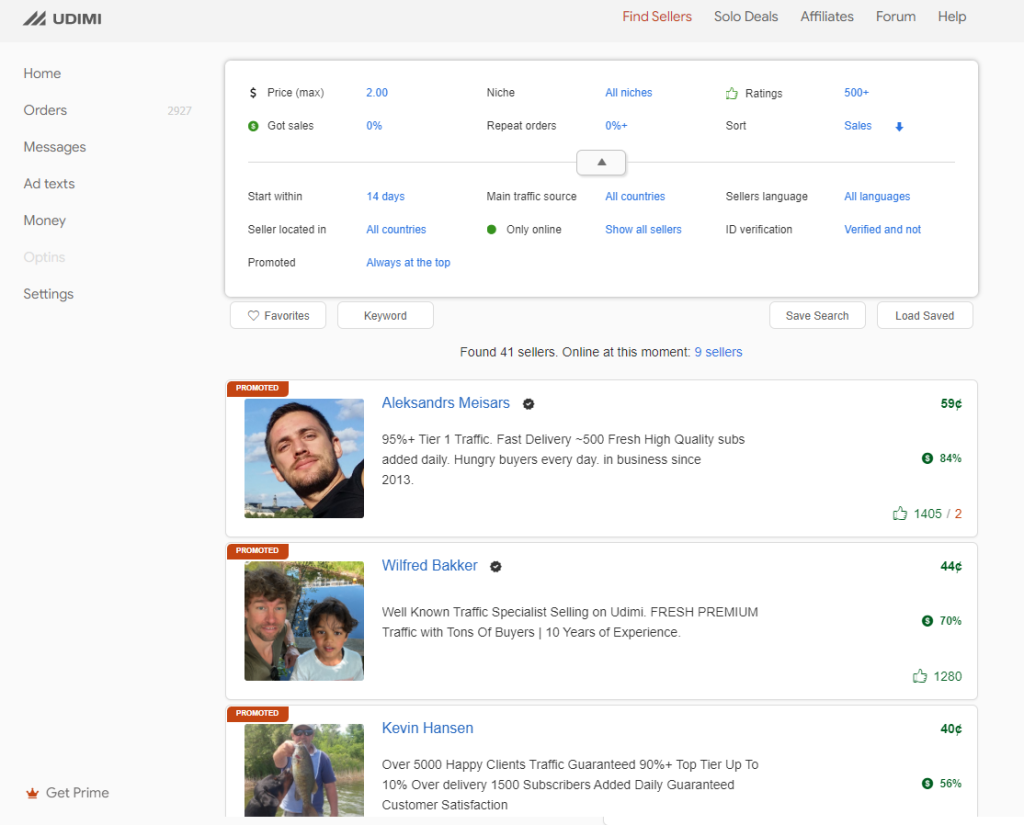
Task: Edit the Price max 2.00 value
Action: click(x=377, y=93)
